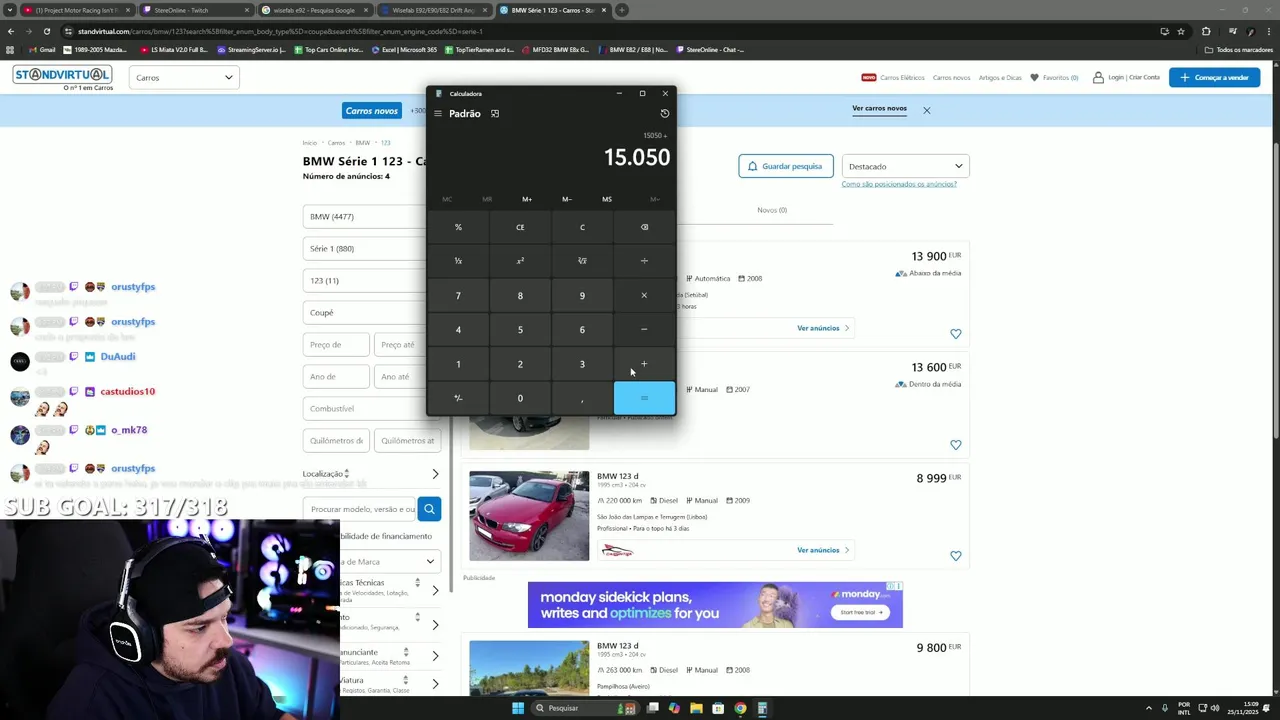Viewport: 1280px width, 720px height.
Task: Open File Explorer from the taskbar
Action: 696,708
